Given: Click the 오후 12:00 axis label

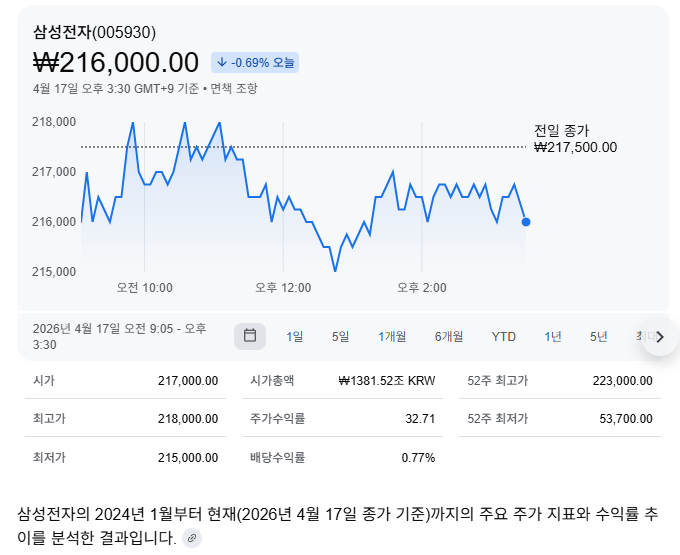Looking at the screenshot, I should tap(283, 287).
